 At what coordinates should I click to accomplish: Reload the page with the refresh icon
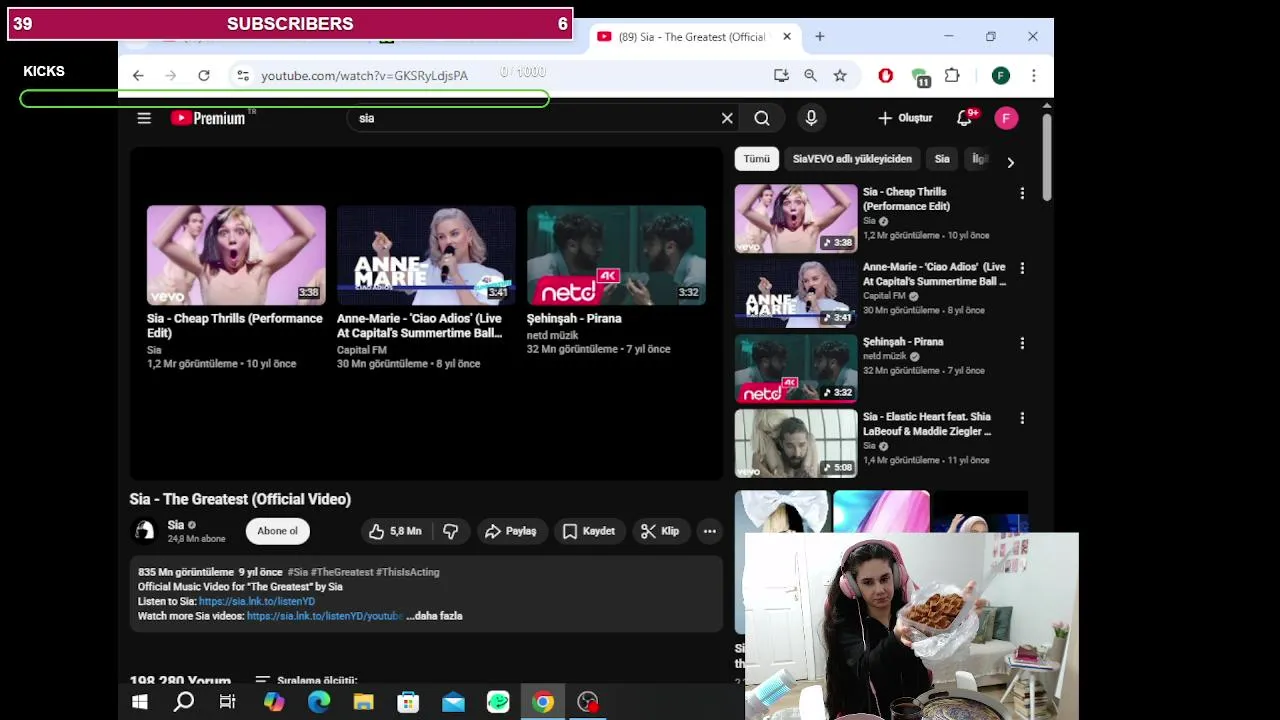(204, 76)
